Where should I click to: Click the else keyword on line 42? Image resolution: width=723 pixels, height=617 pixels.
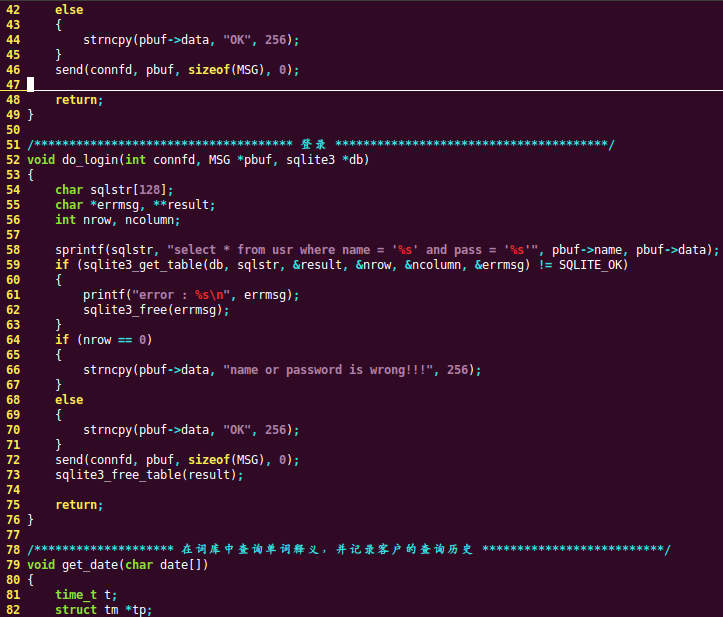pyautogui.click(x=69, y=10)
